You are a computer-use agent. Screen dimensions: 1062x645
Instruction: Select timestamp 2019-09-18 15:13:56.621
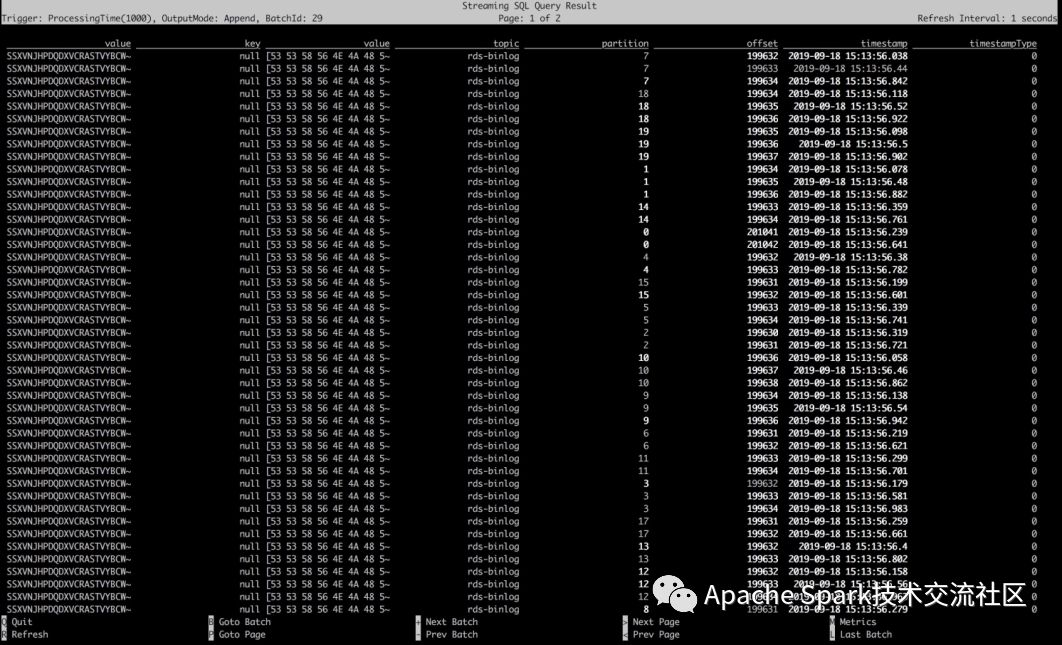[x=848, y=446]
